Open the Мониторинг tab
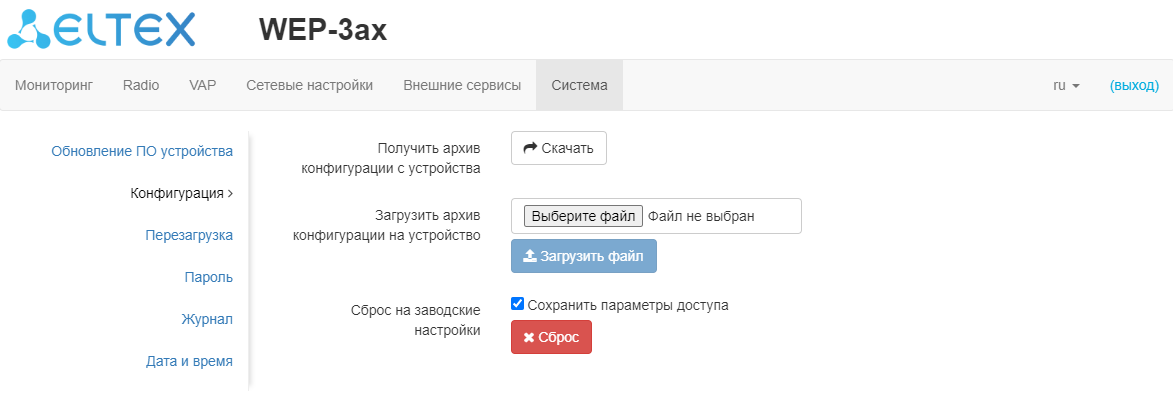 click(54, 85)
